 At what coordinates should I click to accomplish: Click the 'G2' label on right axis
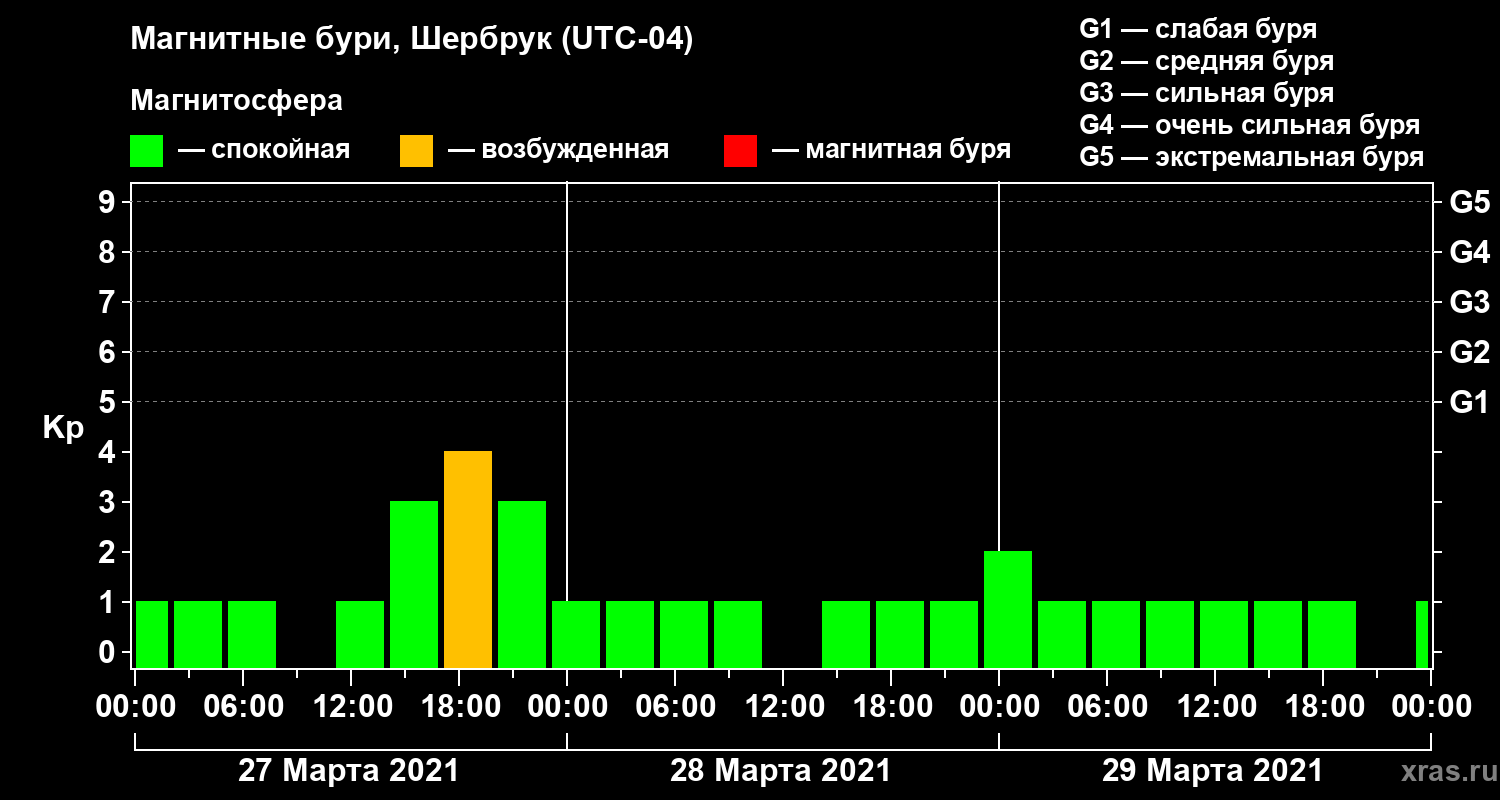click(x=1469, y=352)
